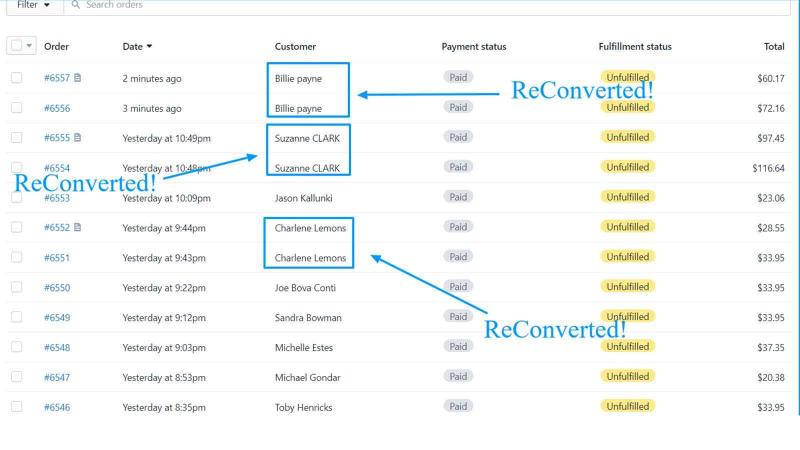The image size is (800, 450).
Task: Open order #6546
Action: pyautogui.click(x=57, y=407)
